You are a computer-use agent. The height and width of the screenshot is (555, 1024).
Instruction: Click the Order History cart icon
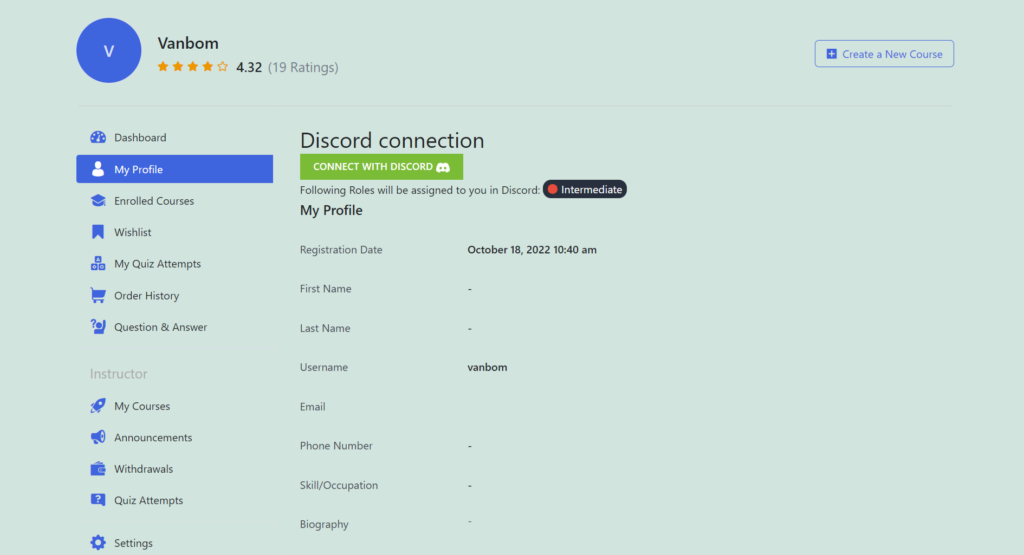tap(98, 295)
